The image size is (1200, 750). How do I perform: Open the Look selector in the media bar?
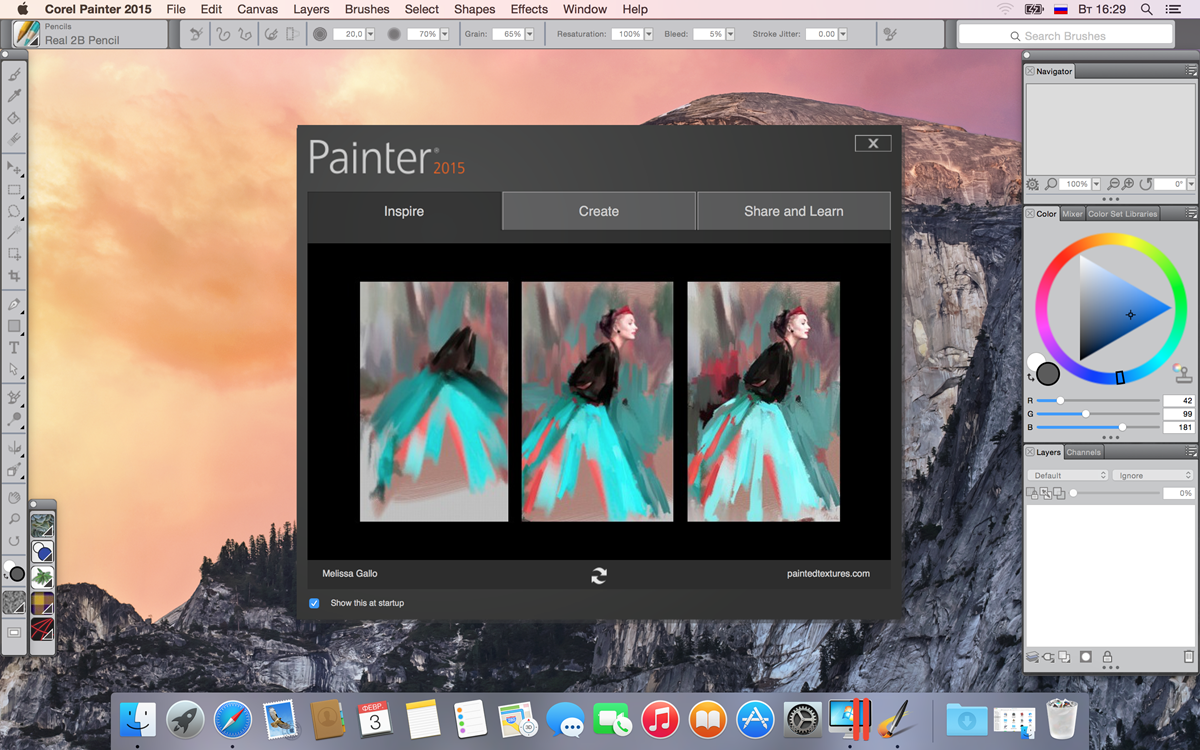(x=42, y=629)
